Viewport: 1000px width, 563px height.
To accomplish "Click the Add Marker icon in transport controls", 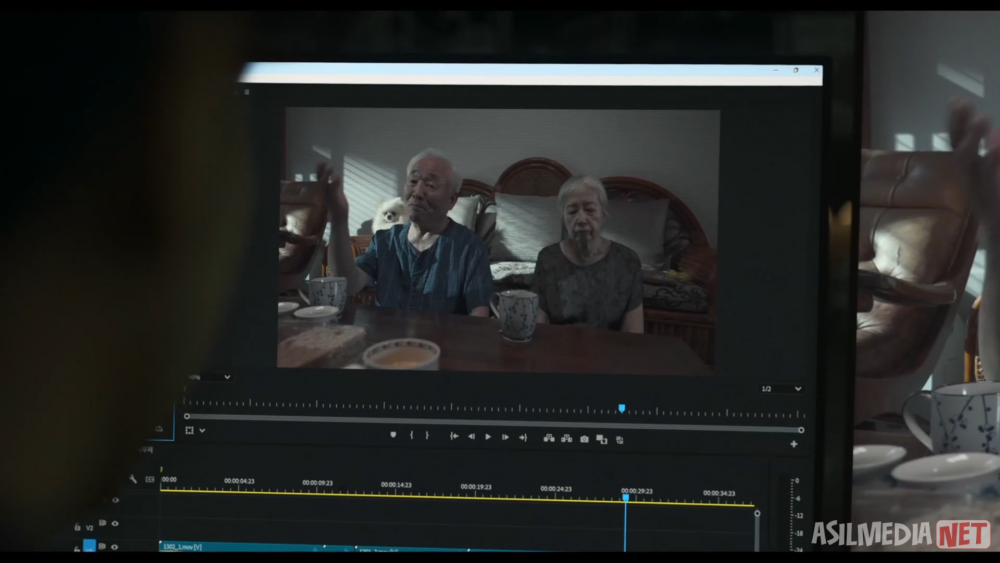I will 393,435.
